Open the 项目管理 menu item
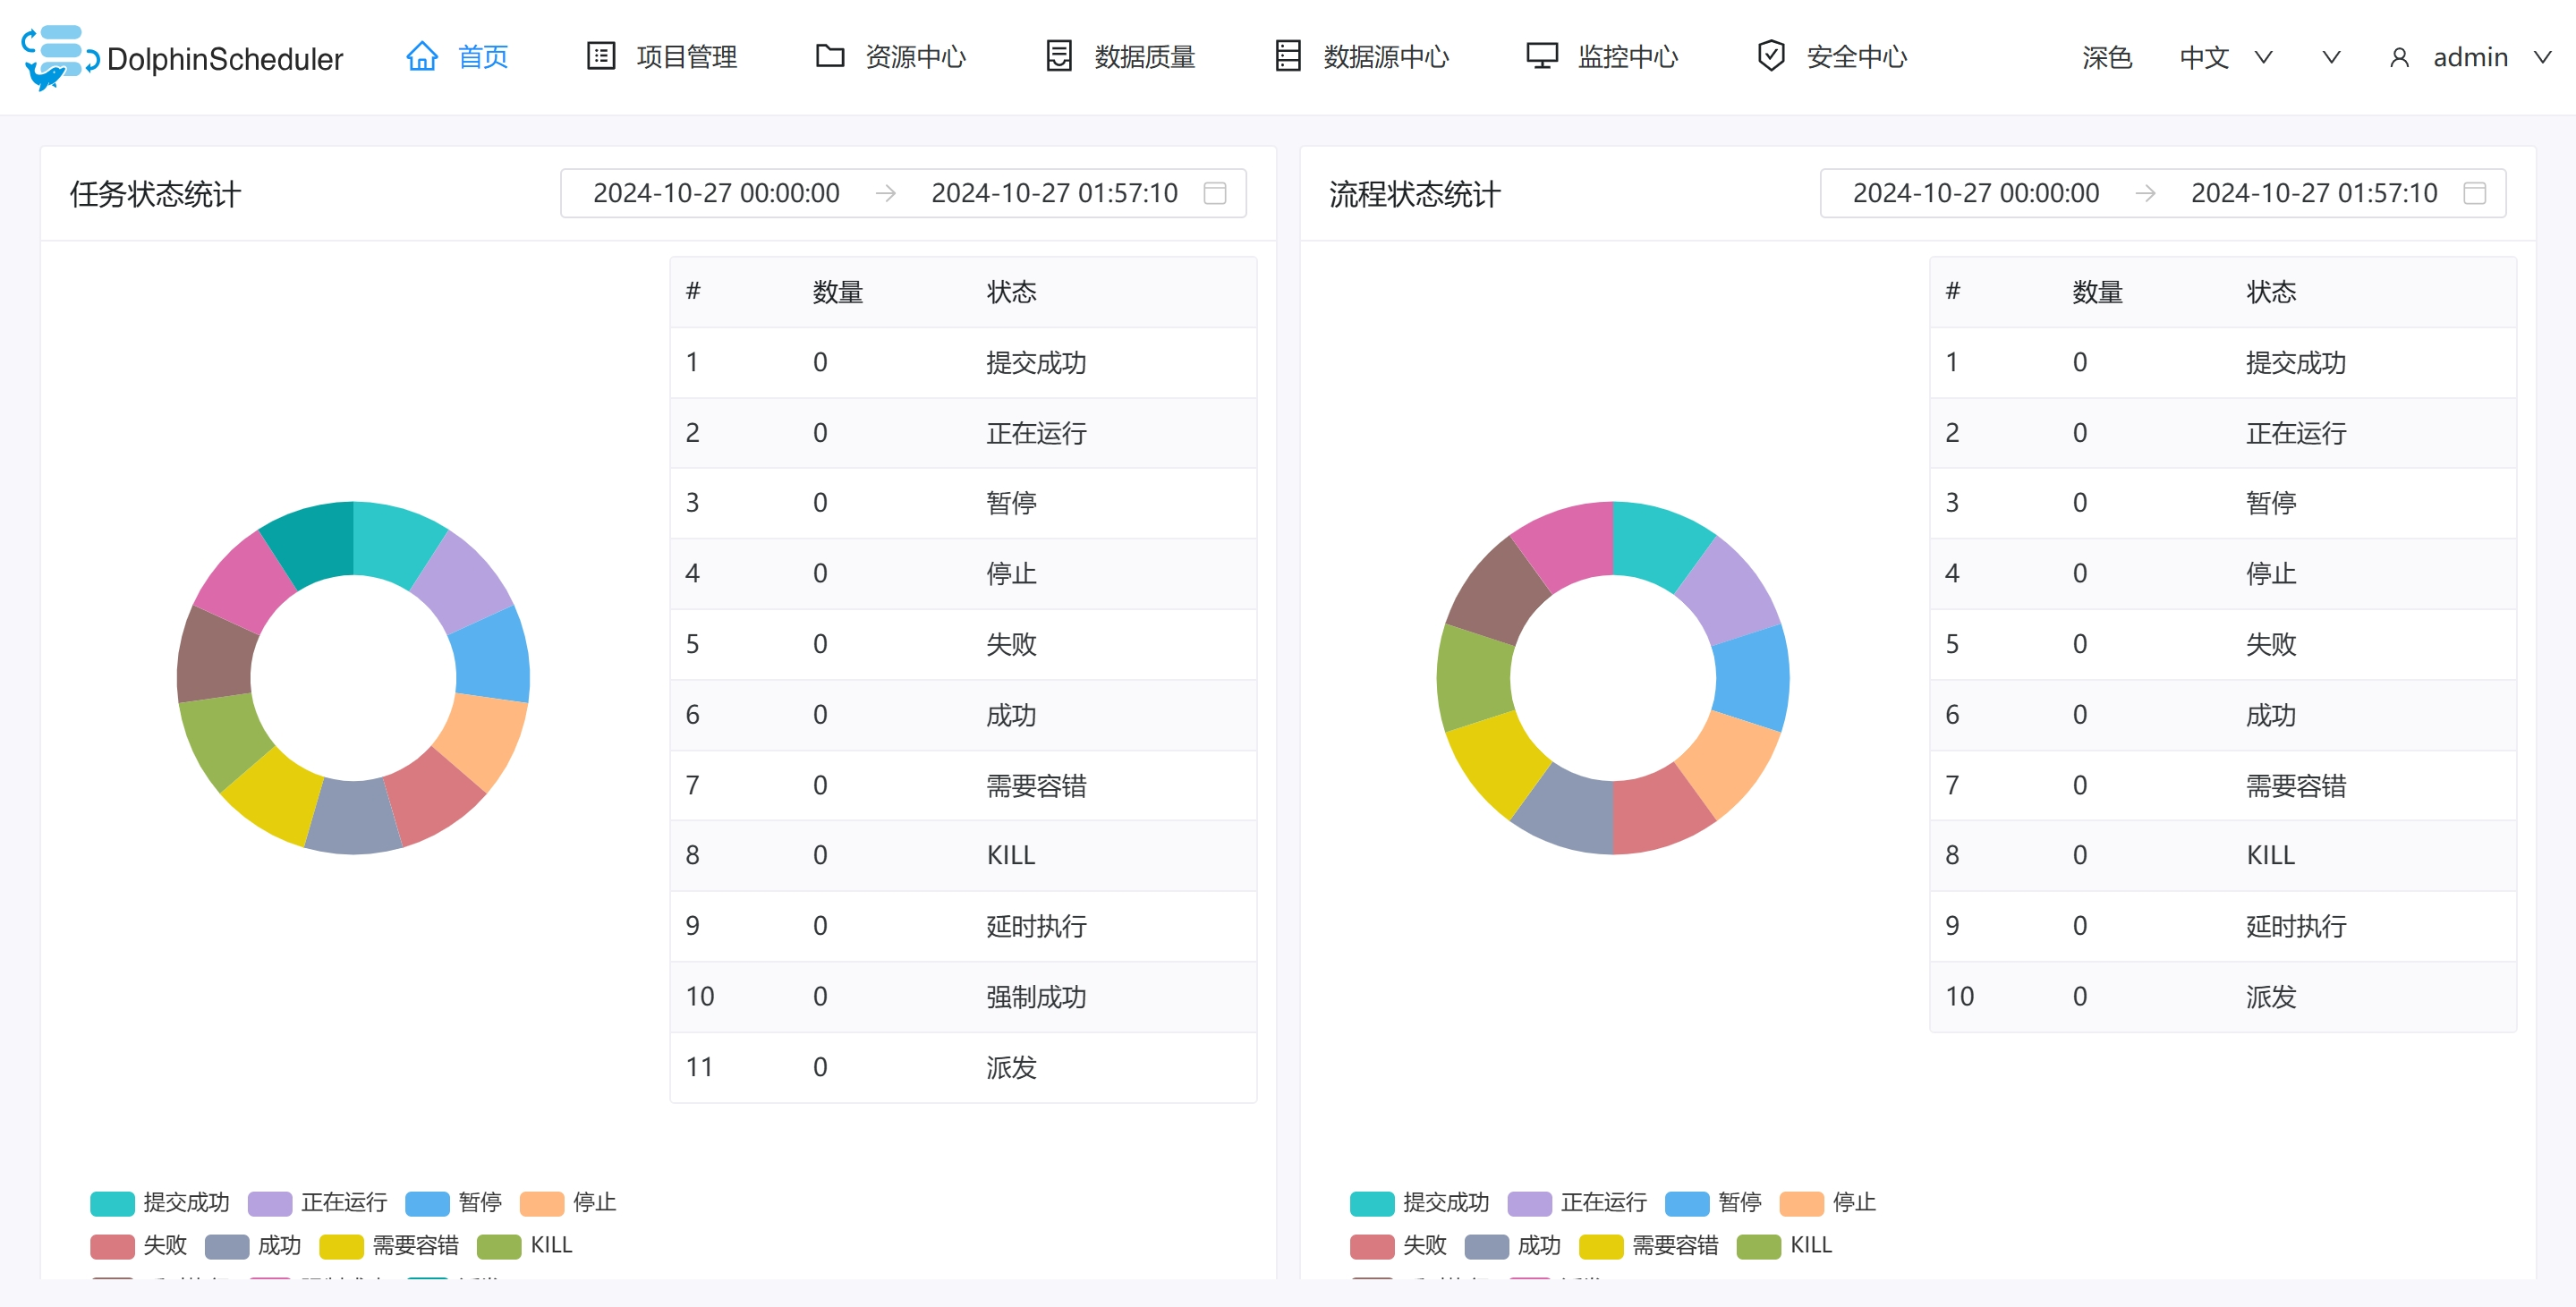Viewport: 2576px width, 1307px height. pyautogui.click(x=686, y=57)
